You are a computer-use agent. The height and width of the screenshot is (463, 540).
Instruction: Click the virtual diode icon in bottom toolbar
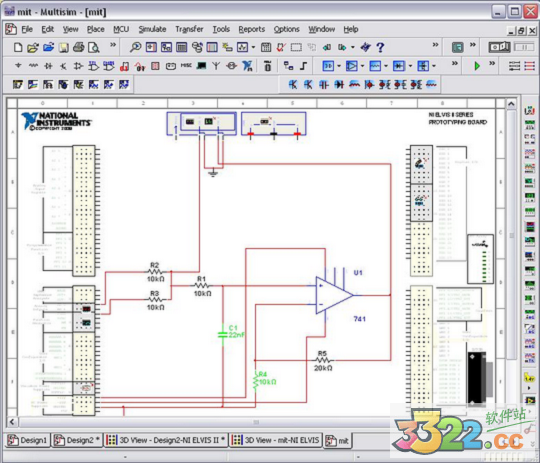tap(339, 84)
